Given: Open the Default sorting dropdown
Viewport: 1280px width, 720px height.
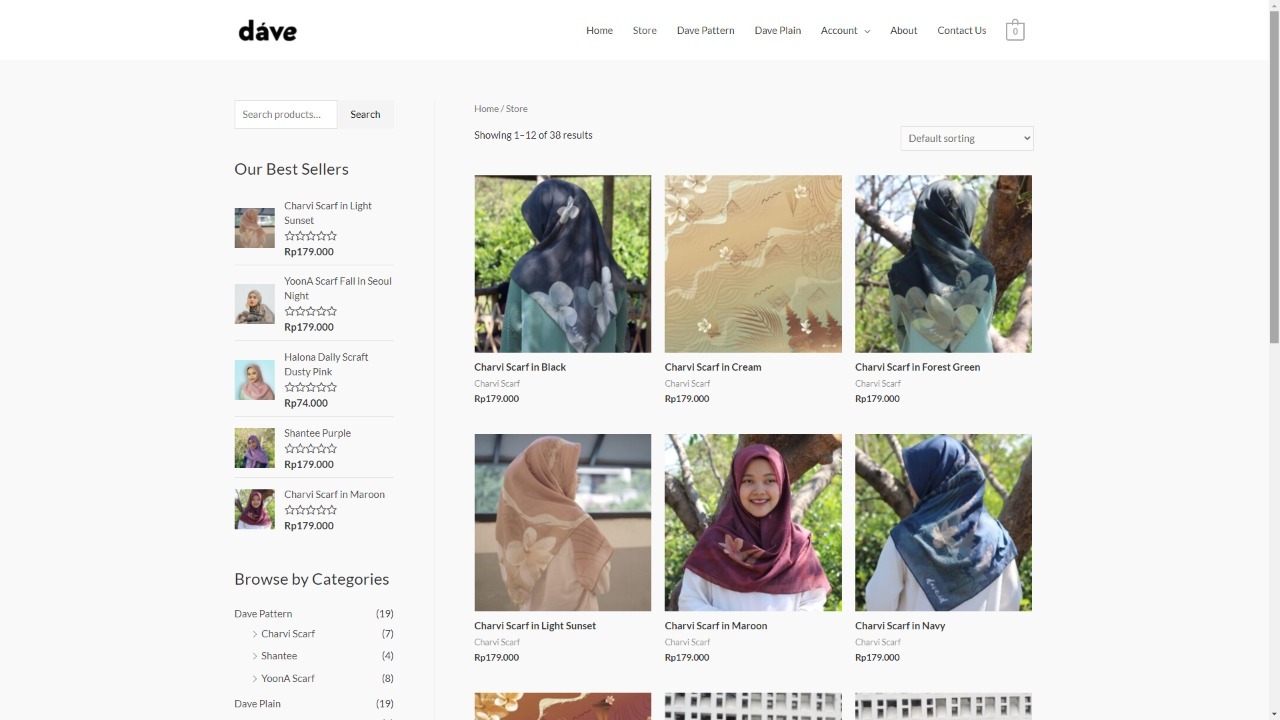Looking at the screenshot, I should point(966,139).
